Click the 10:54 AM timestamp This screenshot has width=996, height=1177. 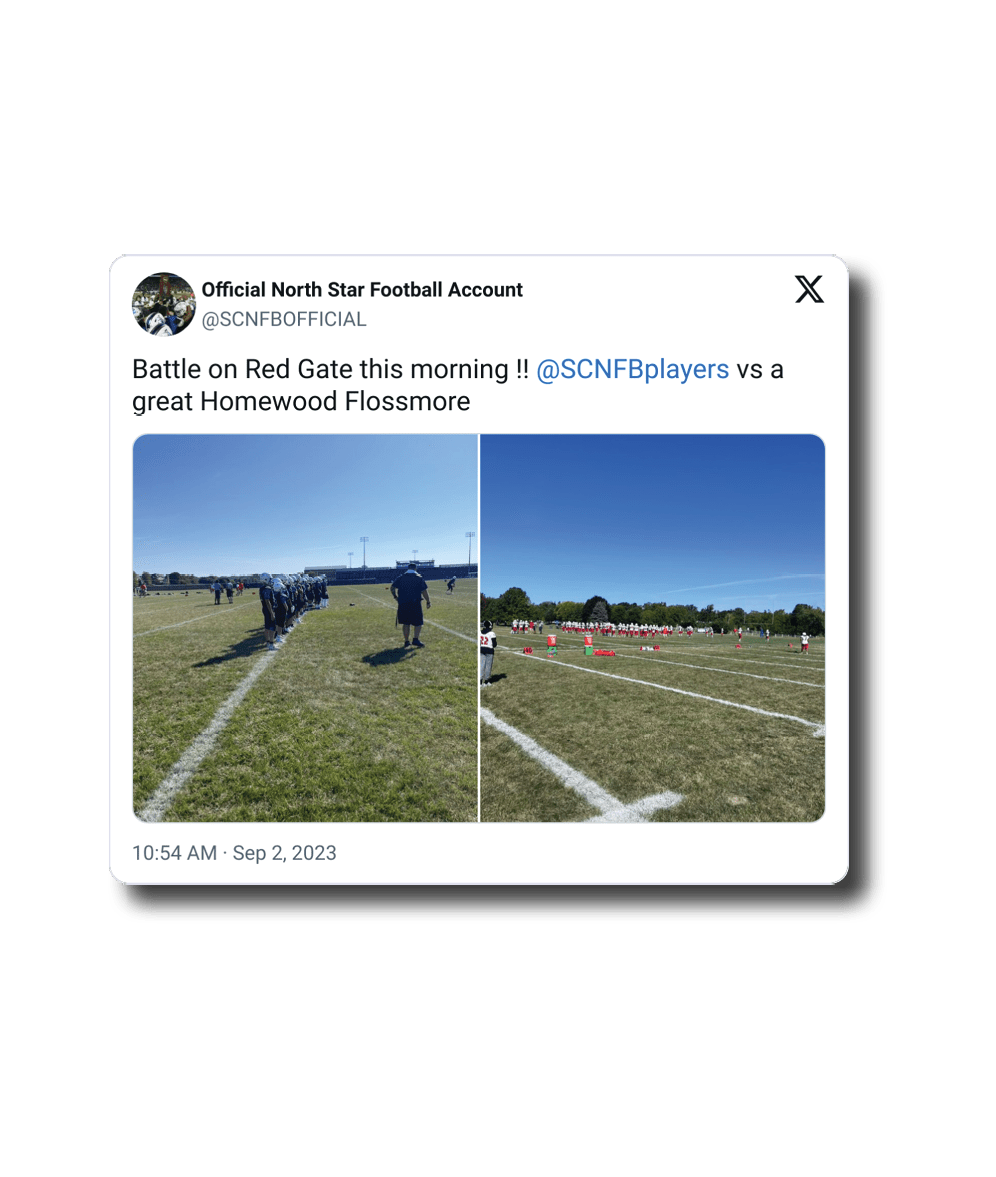[174, 853]
